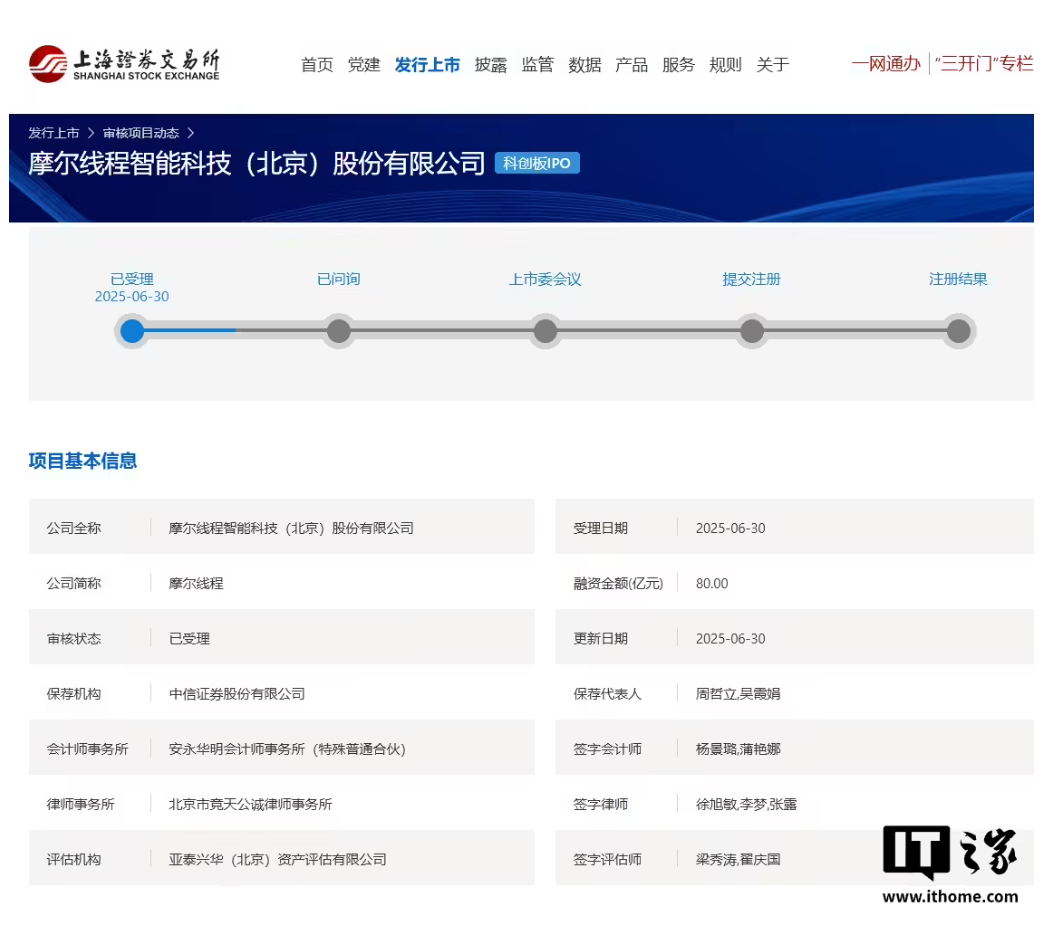This screenshot has height=930, width=1048.
Task: Select the 提交注册 progress node
Action: tap(752, 331)
